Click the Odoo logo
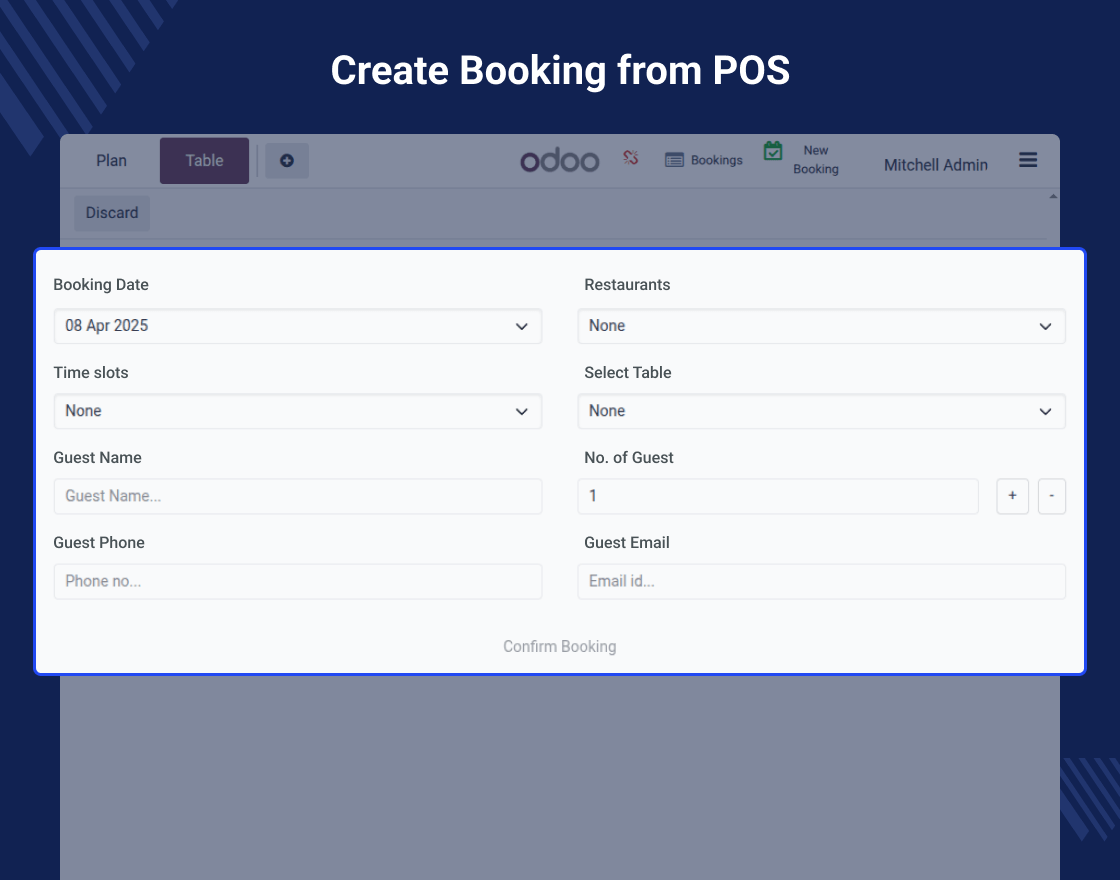Viewport: 1120px width, 880px height. 559,161
